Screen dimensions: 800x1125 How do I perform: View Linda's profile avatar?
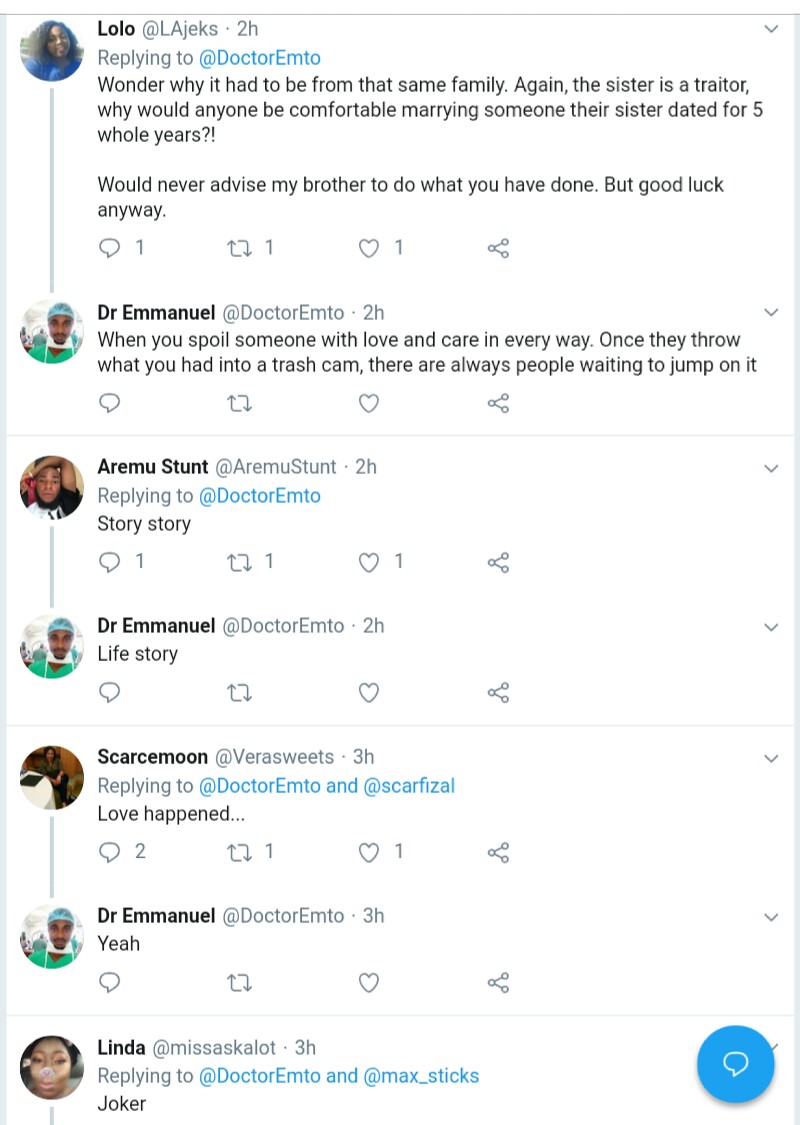52,1068
